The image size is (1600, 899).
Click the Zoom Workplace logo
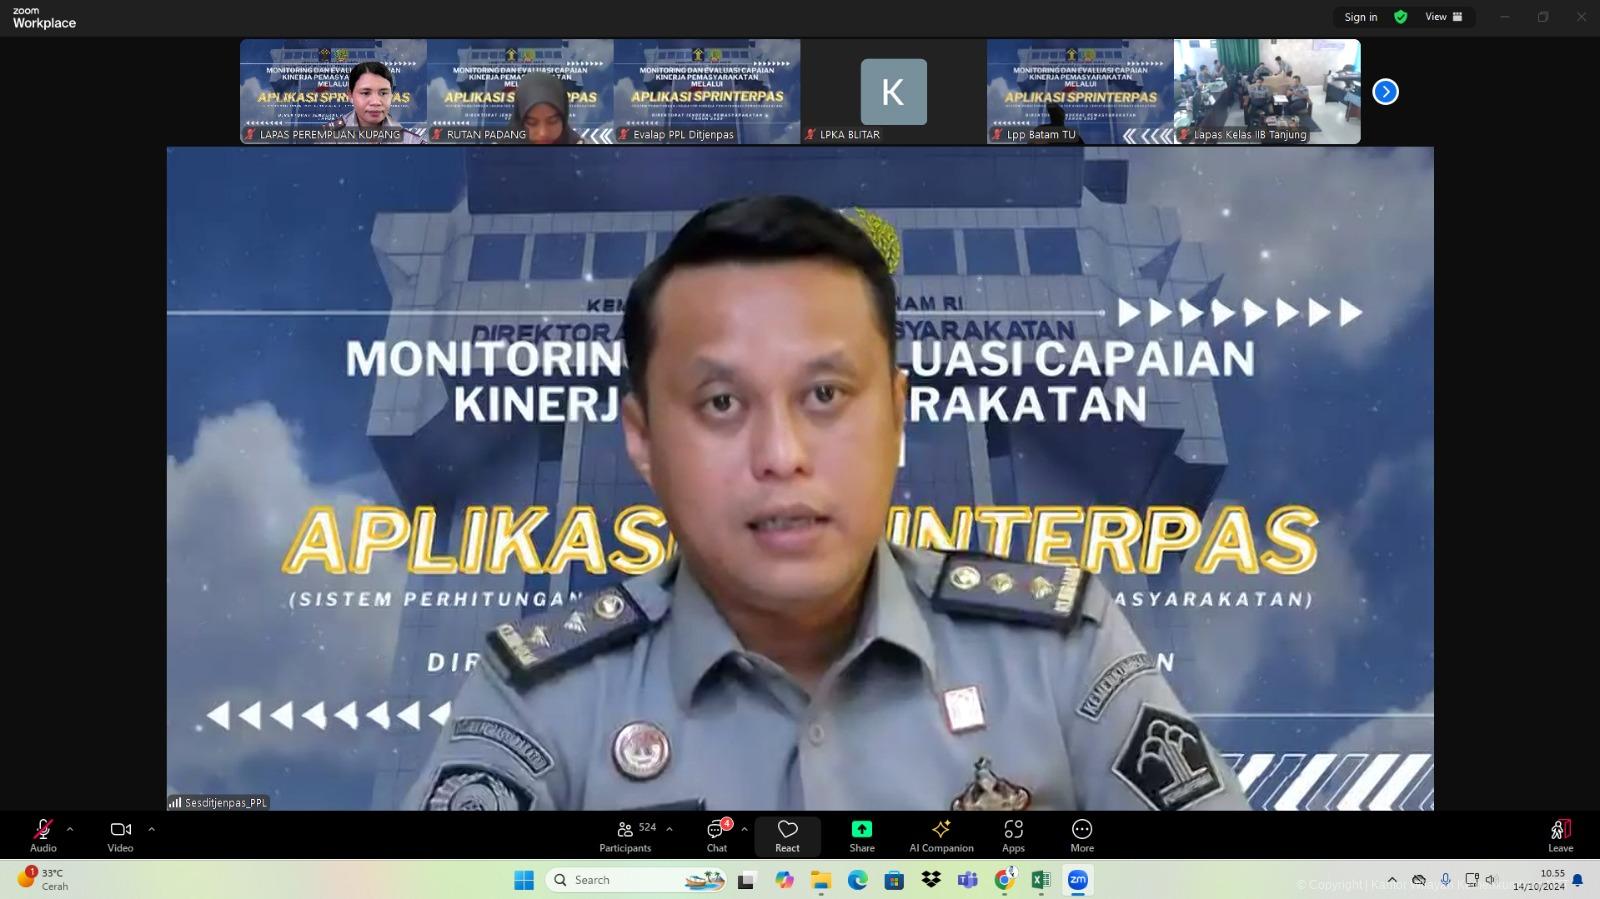(44, 18)
